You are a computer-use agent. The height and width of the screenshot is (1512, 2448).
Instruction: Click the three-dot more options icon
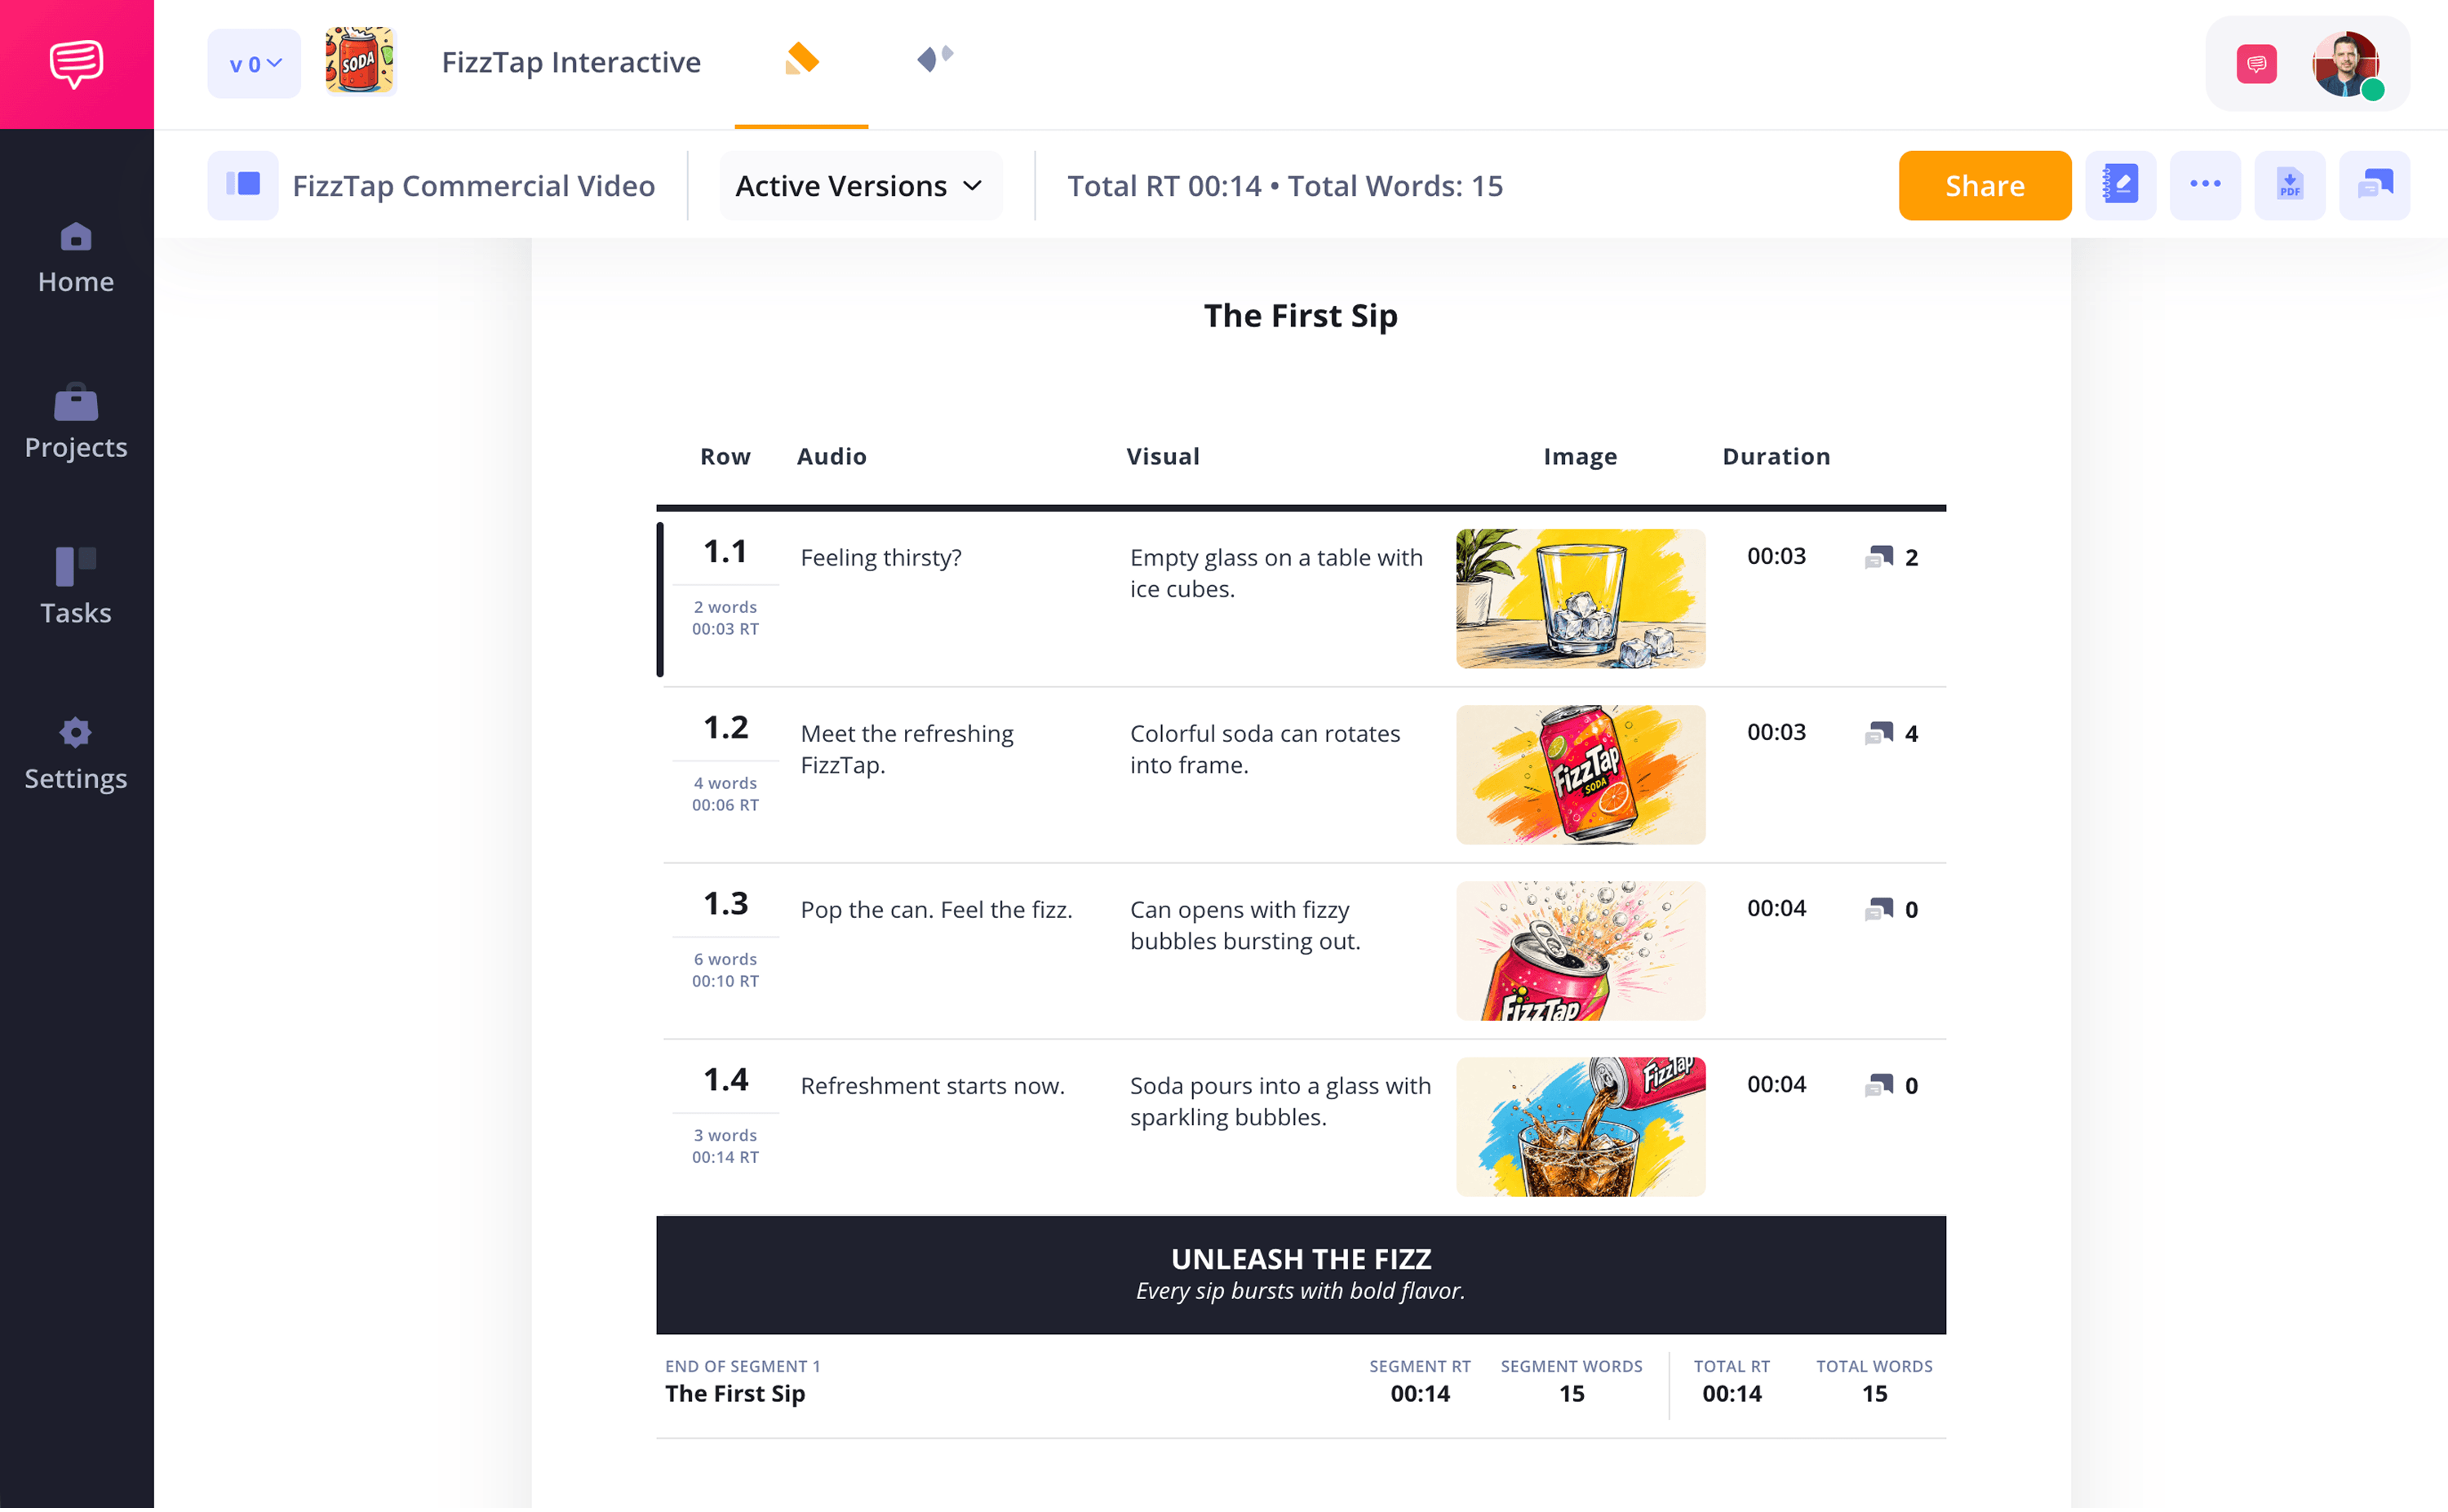click(x=2205, y=185)
